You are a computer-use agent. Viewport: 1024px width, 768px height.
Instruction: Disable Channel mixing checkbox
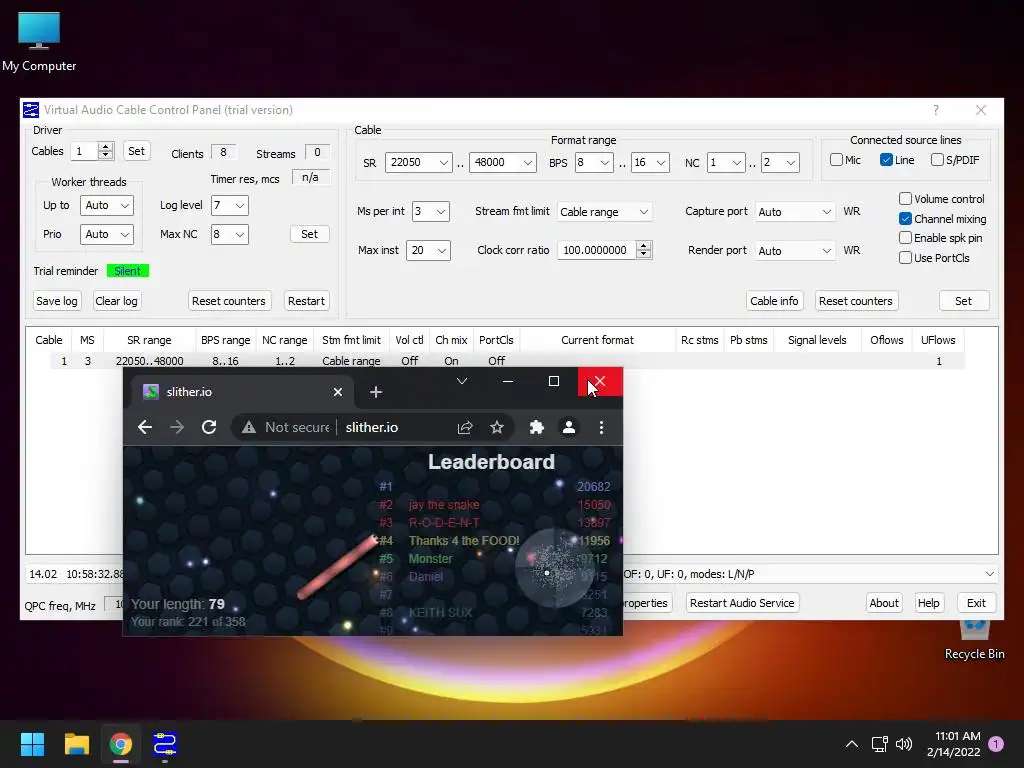tap(905, 218)
